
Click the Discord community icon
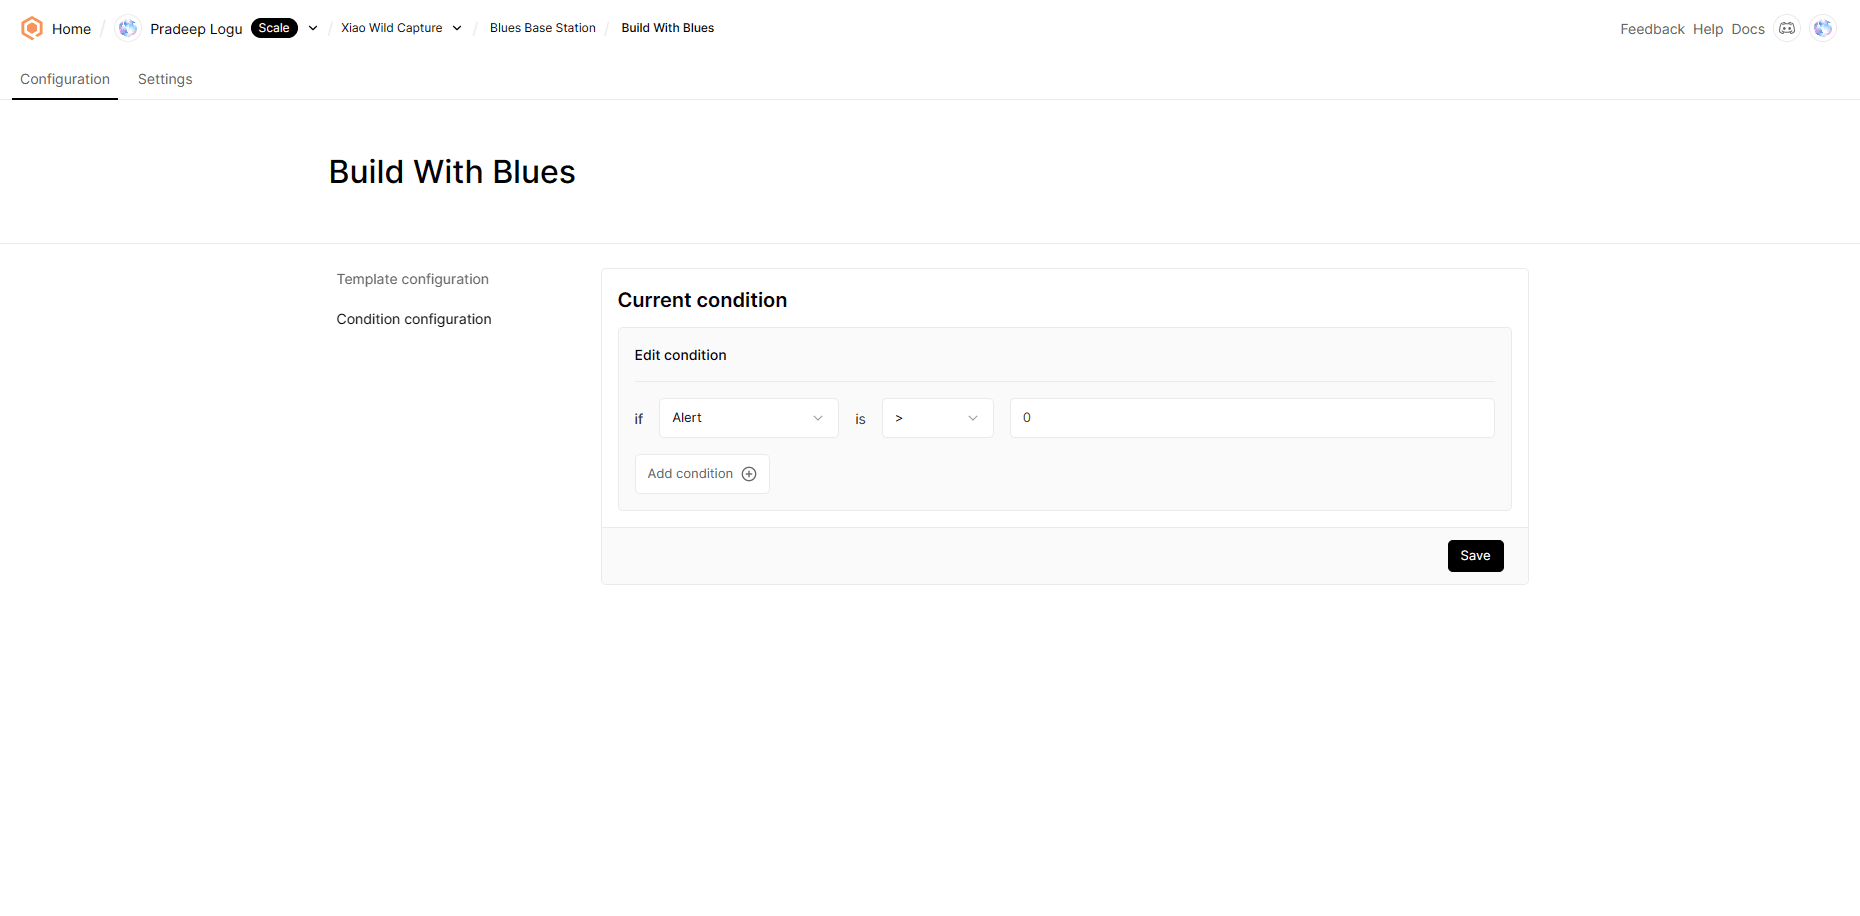pyautogui.click(x=1787, y=28)
